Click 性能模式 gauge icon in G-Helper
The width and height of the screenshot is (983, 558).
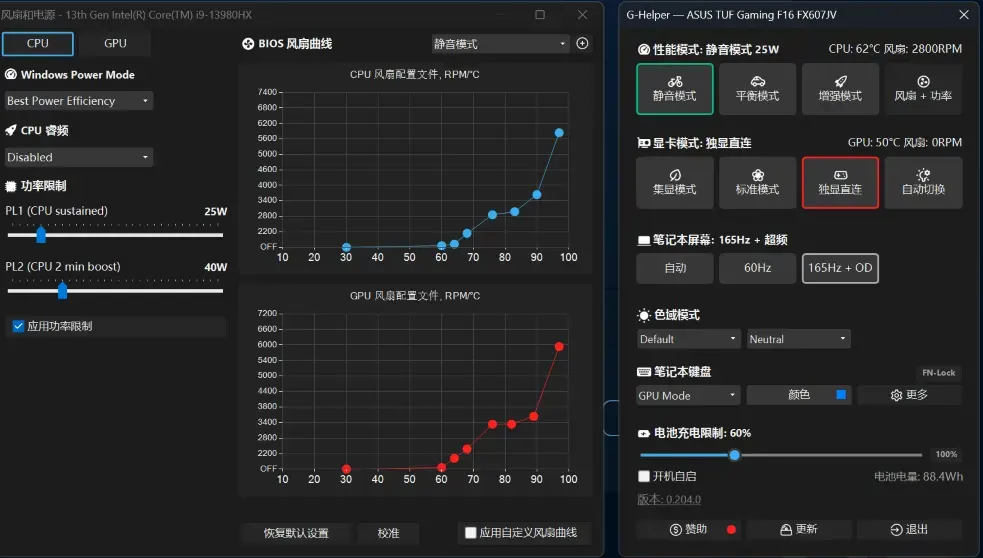644,50
